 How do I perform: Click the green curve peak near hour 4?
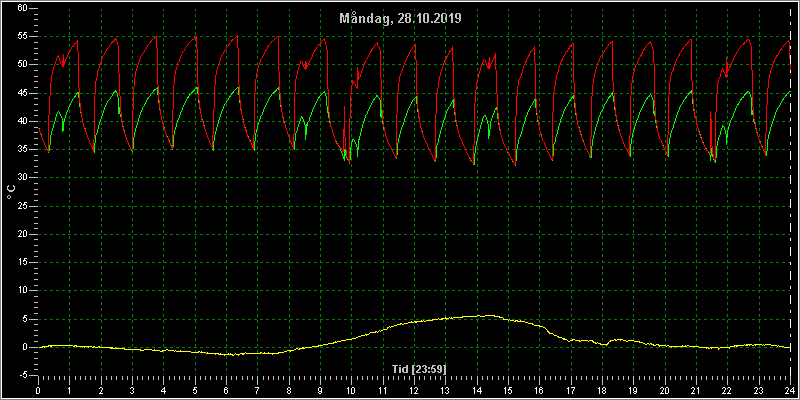click(x=157, y=87)
